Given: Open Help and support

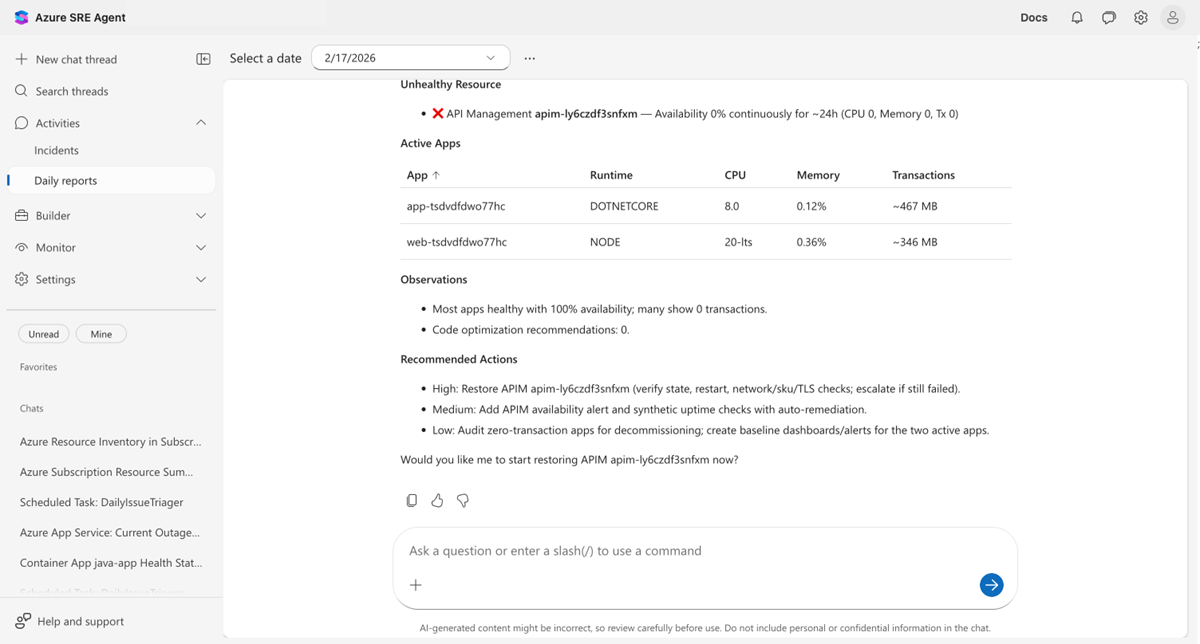Looking at the screenshot, I should pyautogui.click(x=78, y=621).
